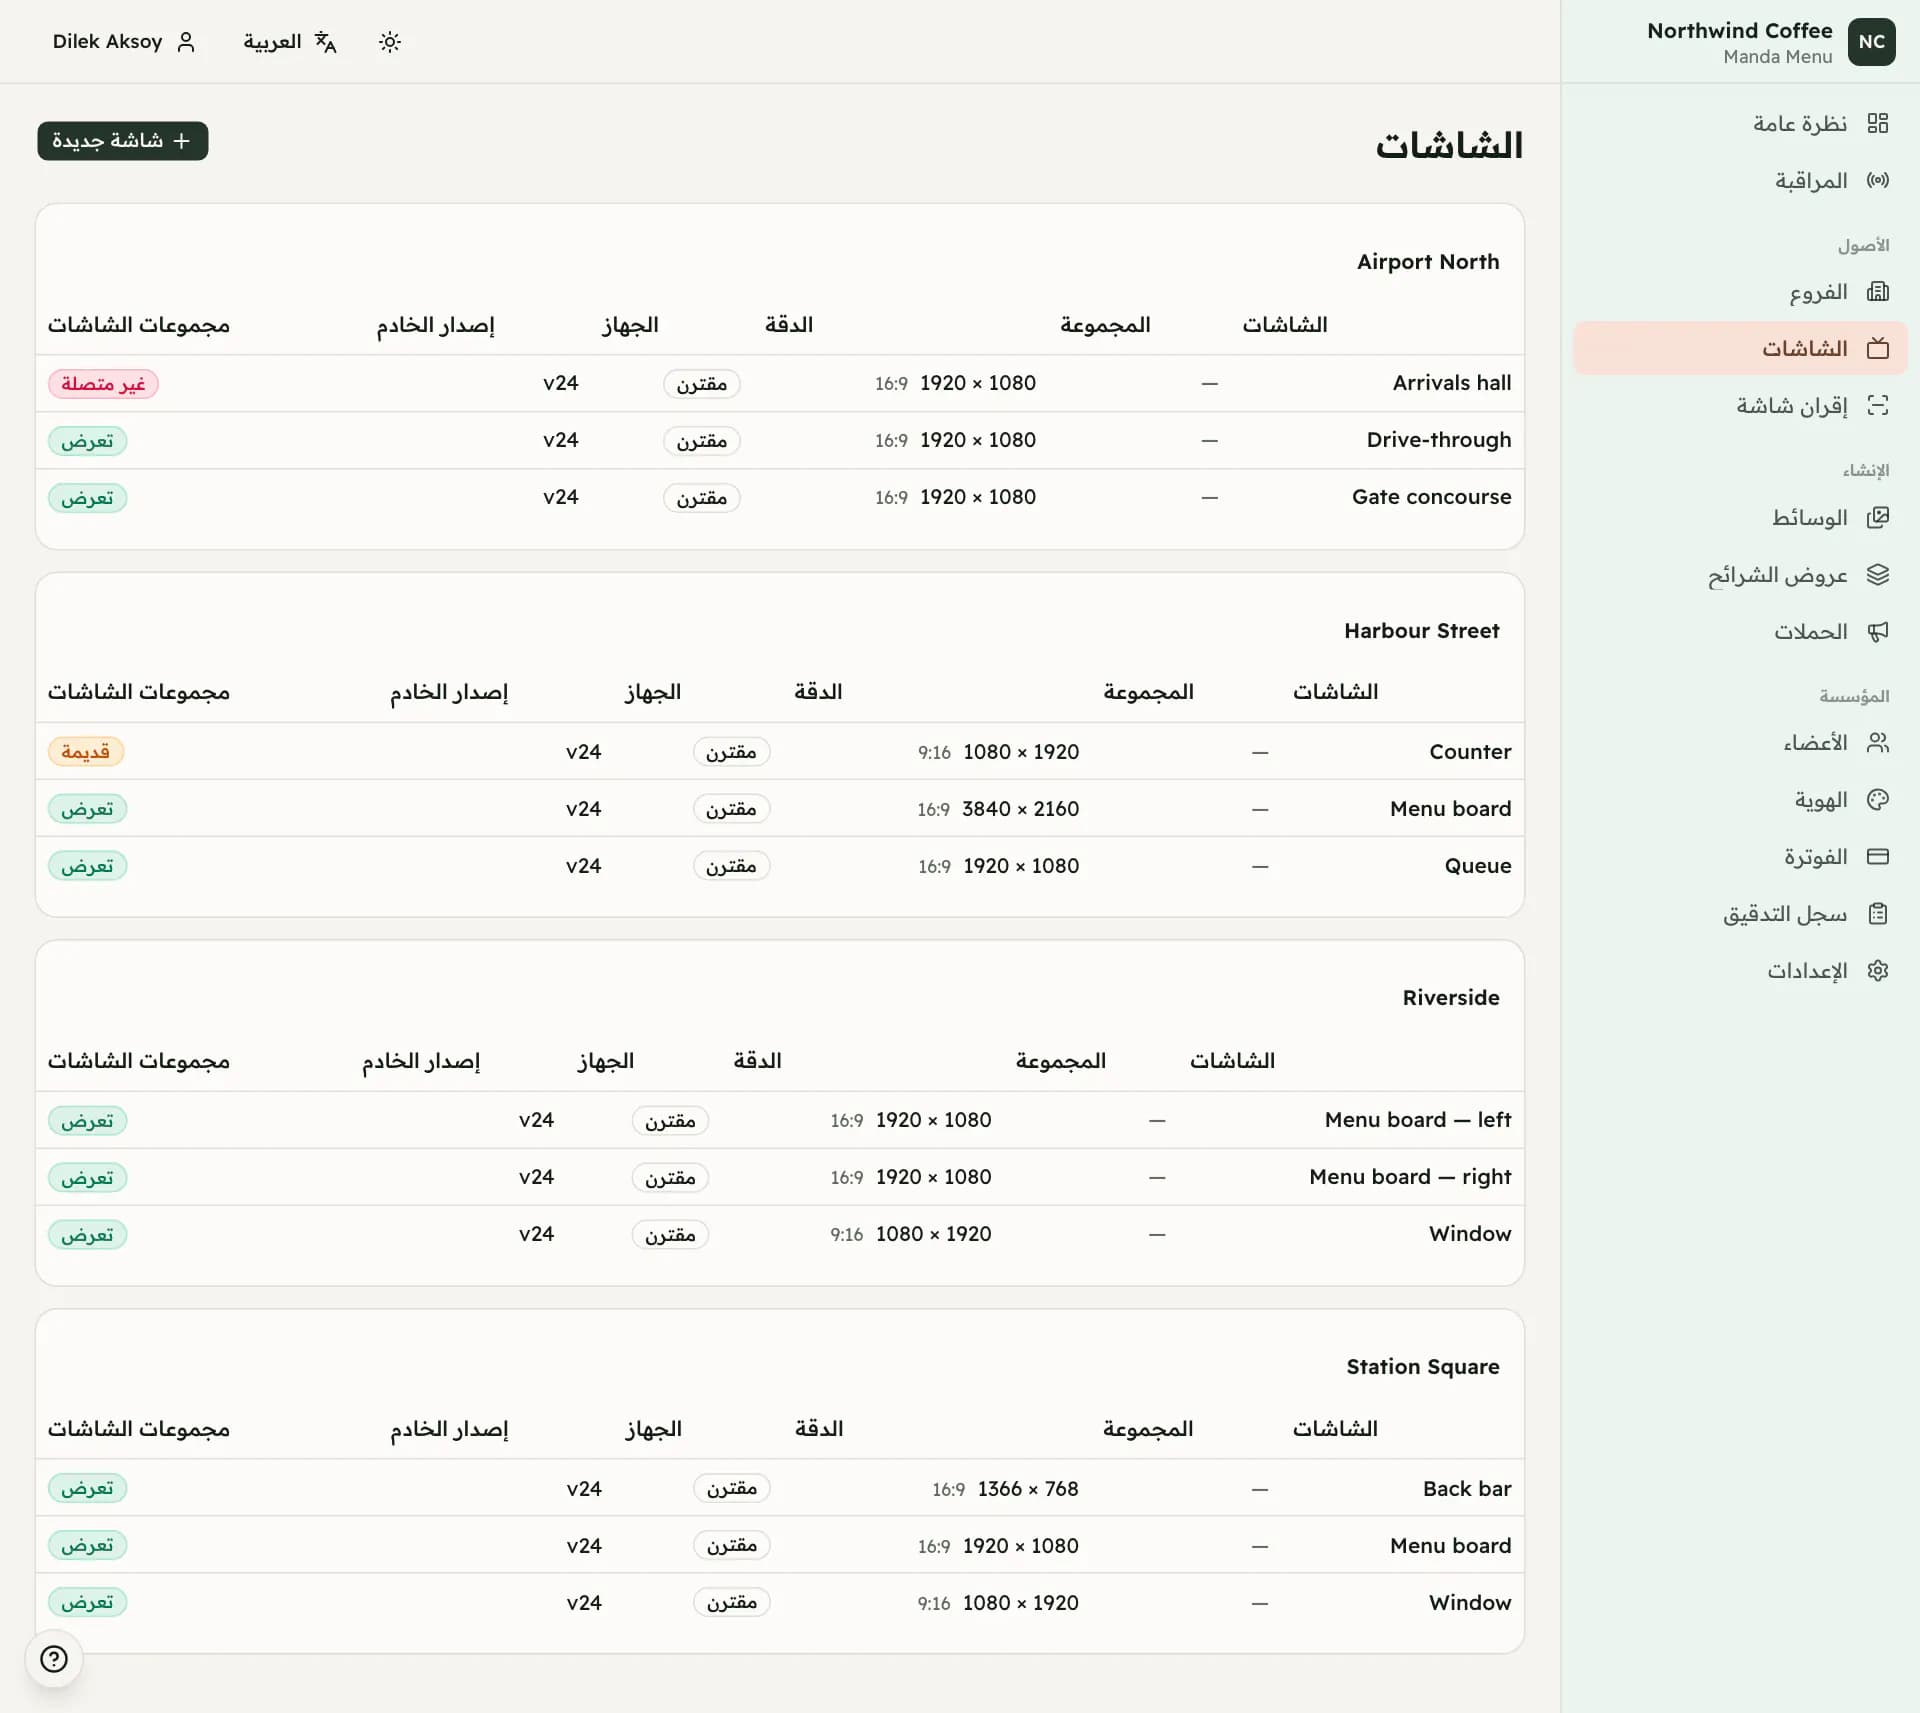Open the Dilek Aksoy user menu
Image resolution: width=1920 pixels, height=1713 pixels.
click(124, 42)
